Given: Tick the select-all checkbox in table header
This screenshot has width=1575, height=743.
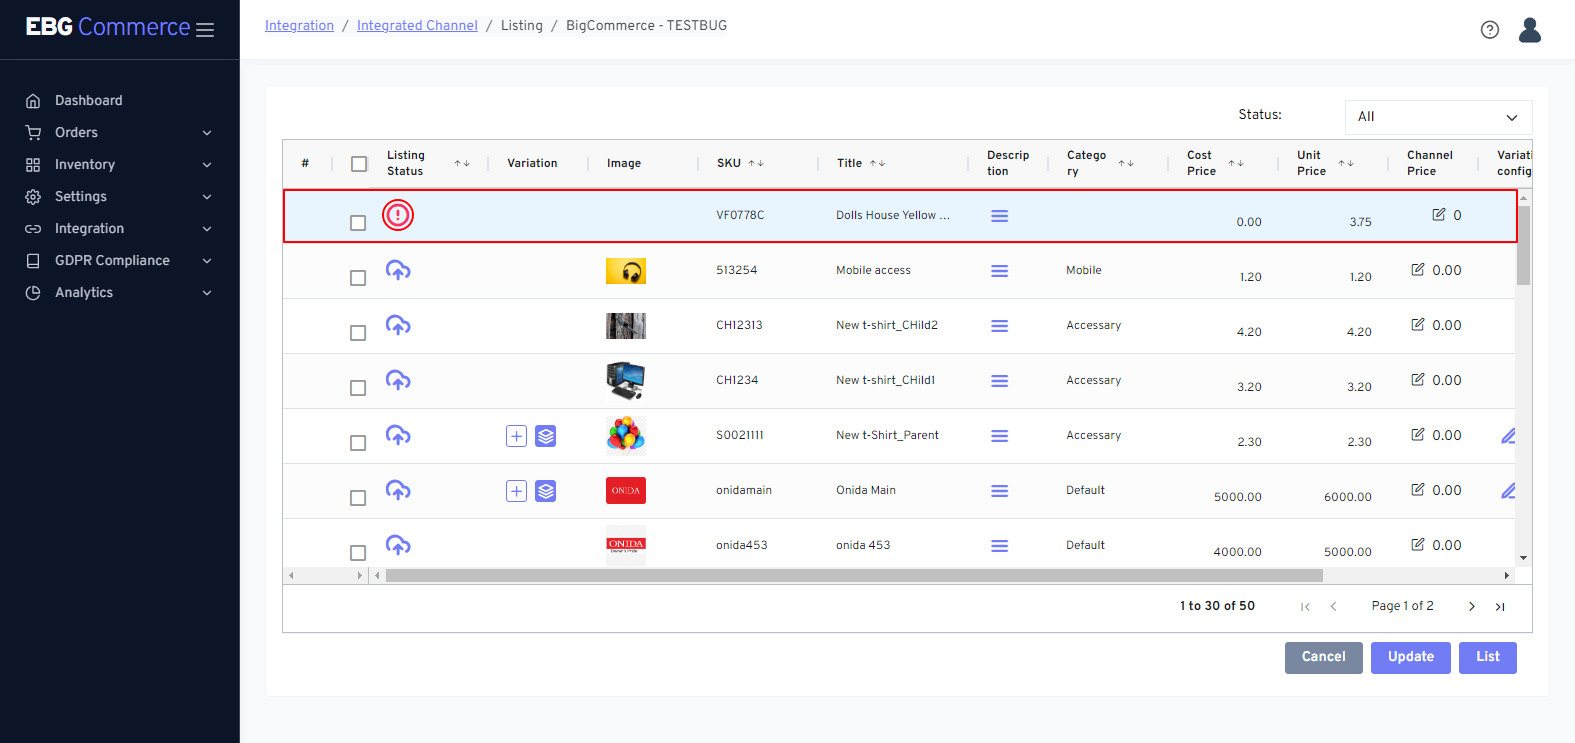Looking at the screenshot, I should (359, 164).
